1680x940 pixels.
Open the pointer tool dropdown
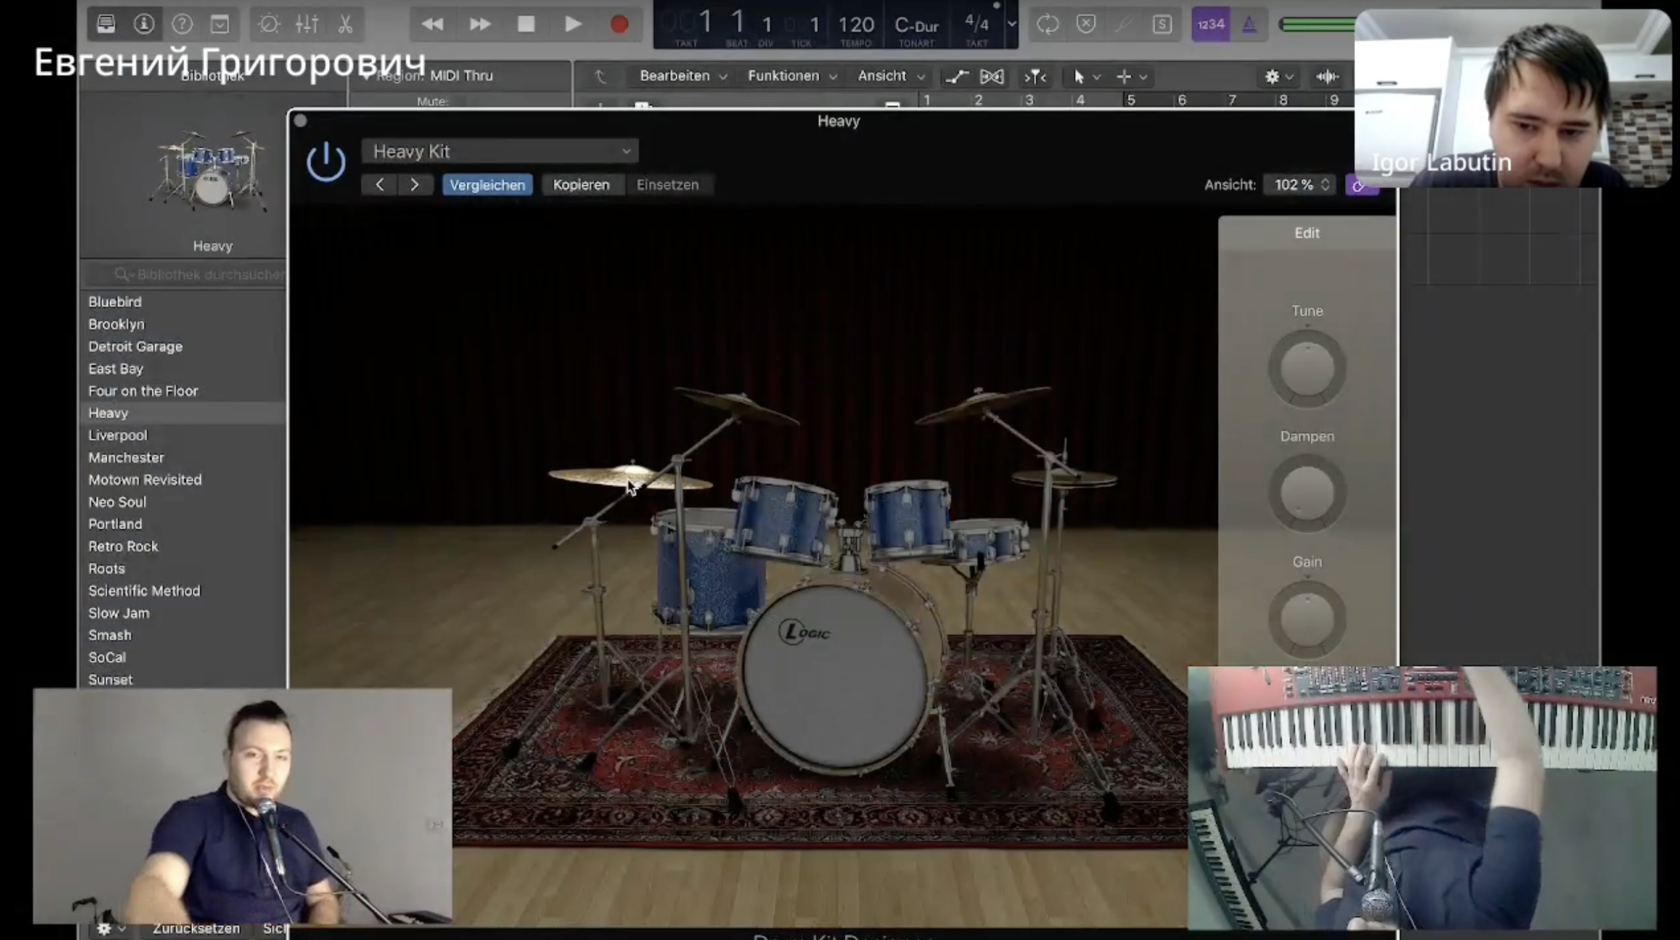point(1086,76)
